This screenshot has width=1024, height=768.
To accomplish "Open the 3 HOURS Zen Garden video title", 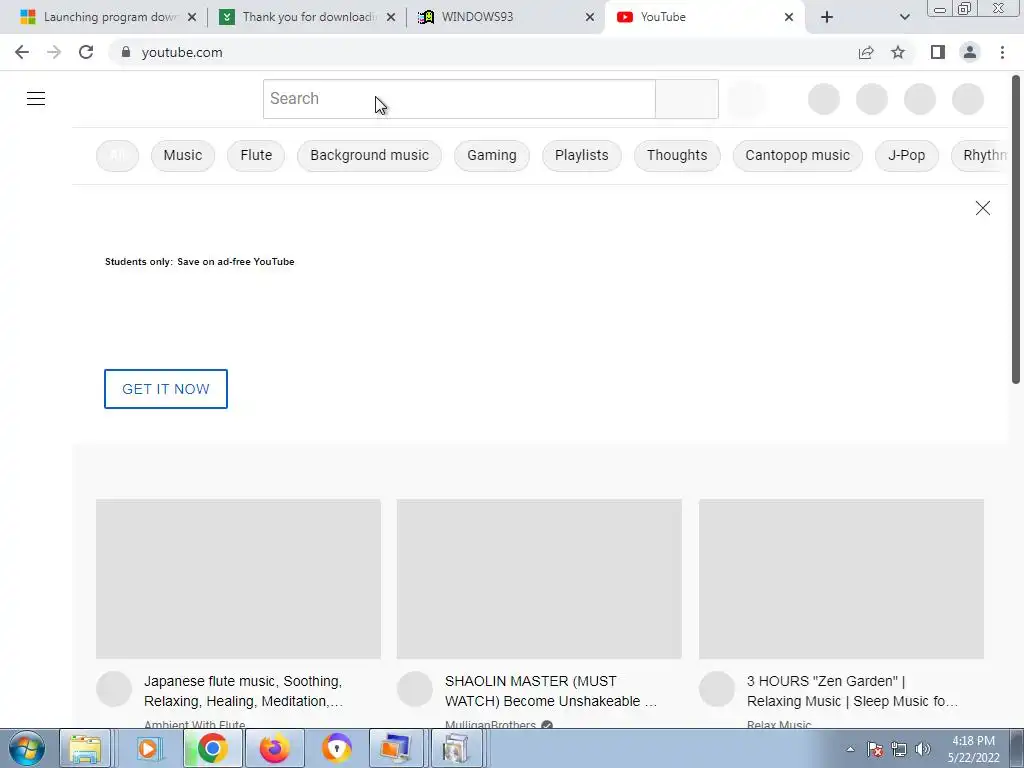I will click(853, 691).
